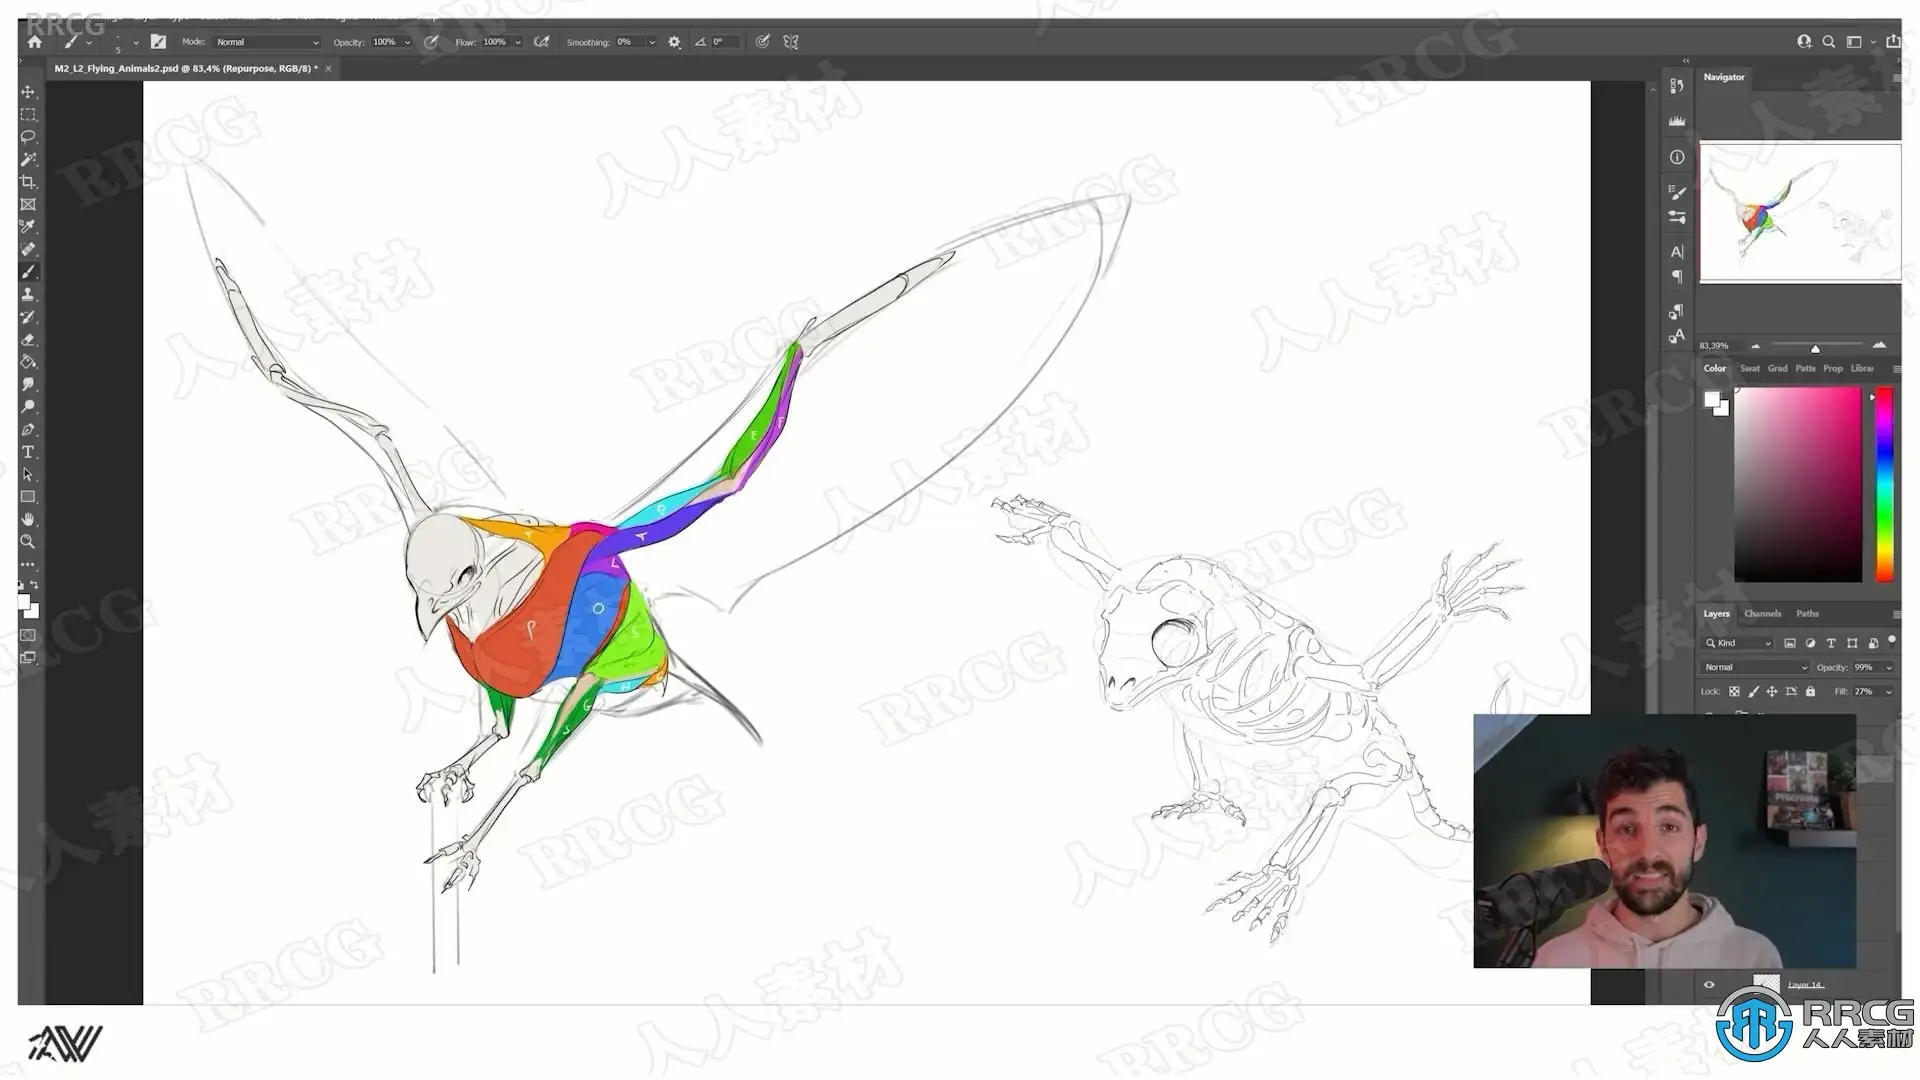Choose the Eraser tool
The width and height of the screenshot is (1920, 1080).
pos(28,340)
